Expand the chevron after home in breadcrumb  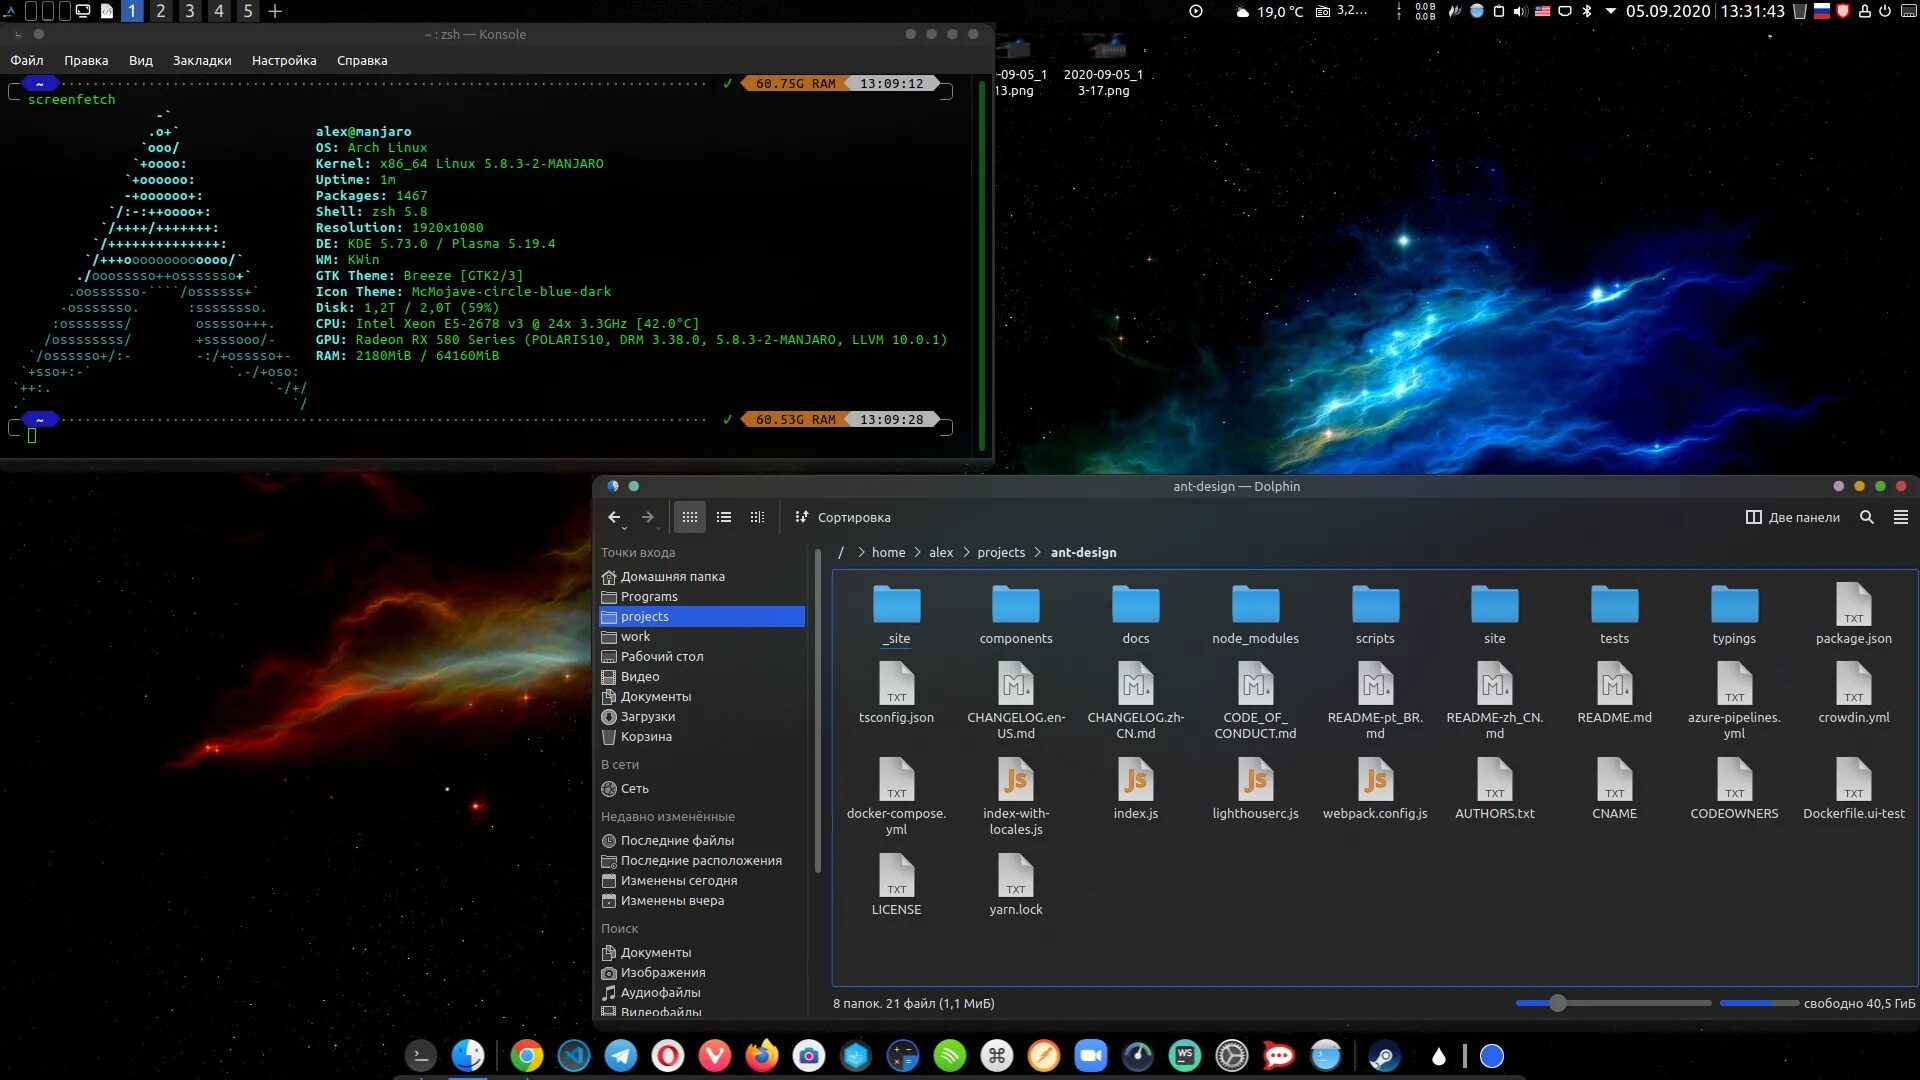917,552
